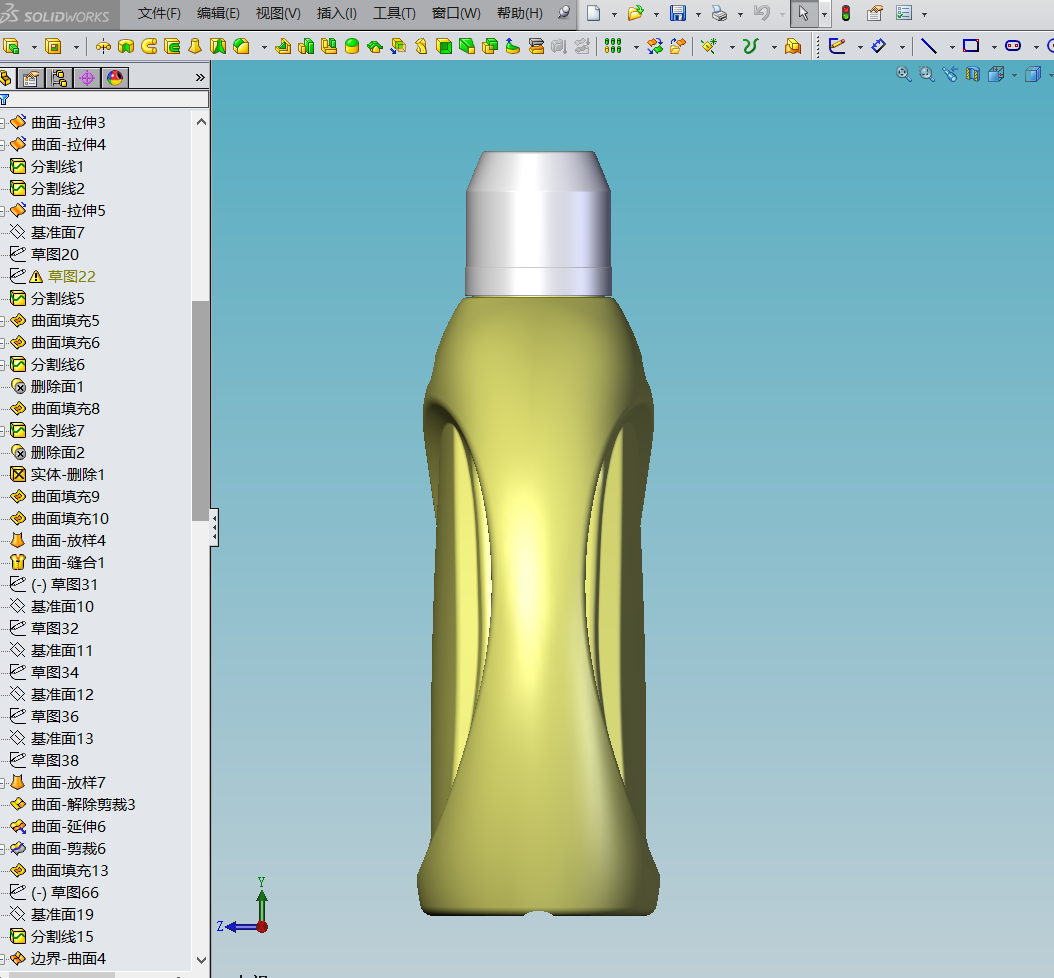Screen dimensions: 1054x978
Task: Select the Smart Dimension tool
Action: 879,46
